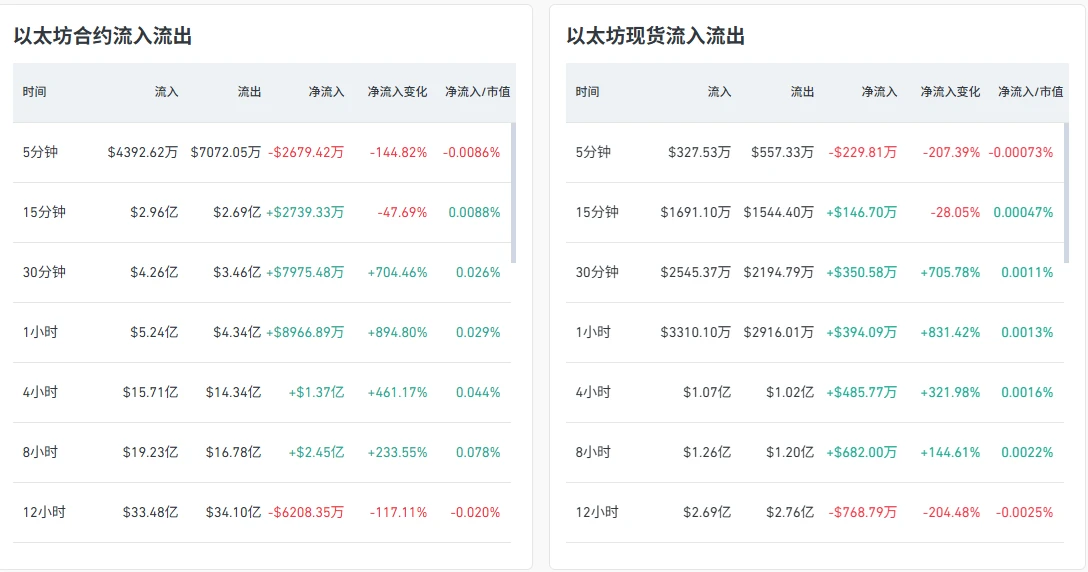Click the -28.05% change value
This screenshot has width=1088, height=572.
pyautogui.click(x=955, y=212)
